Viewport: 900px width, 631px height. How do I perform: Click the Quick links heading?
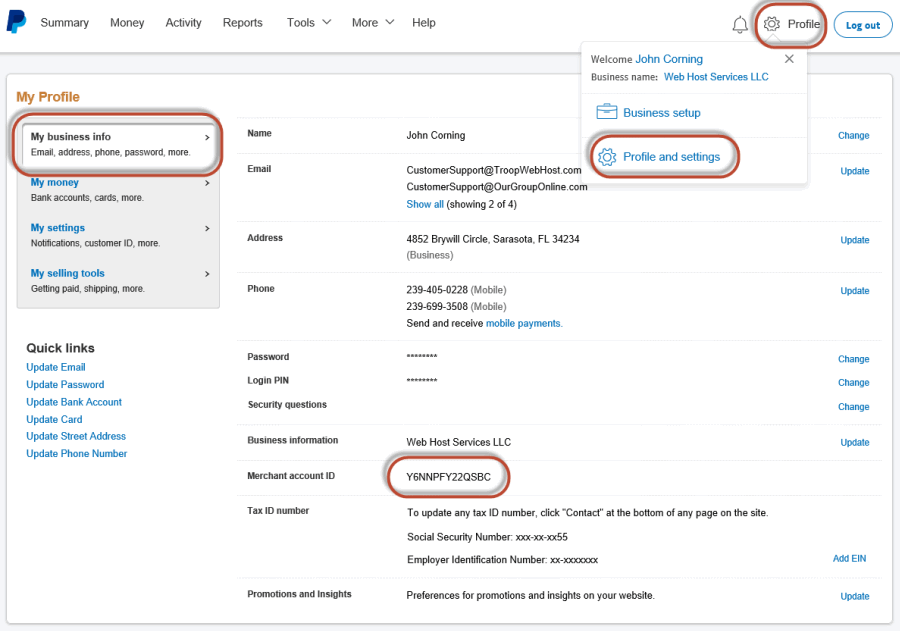(x=60, y=348)
